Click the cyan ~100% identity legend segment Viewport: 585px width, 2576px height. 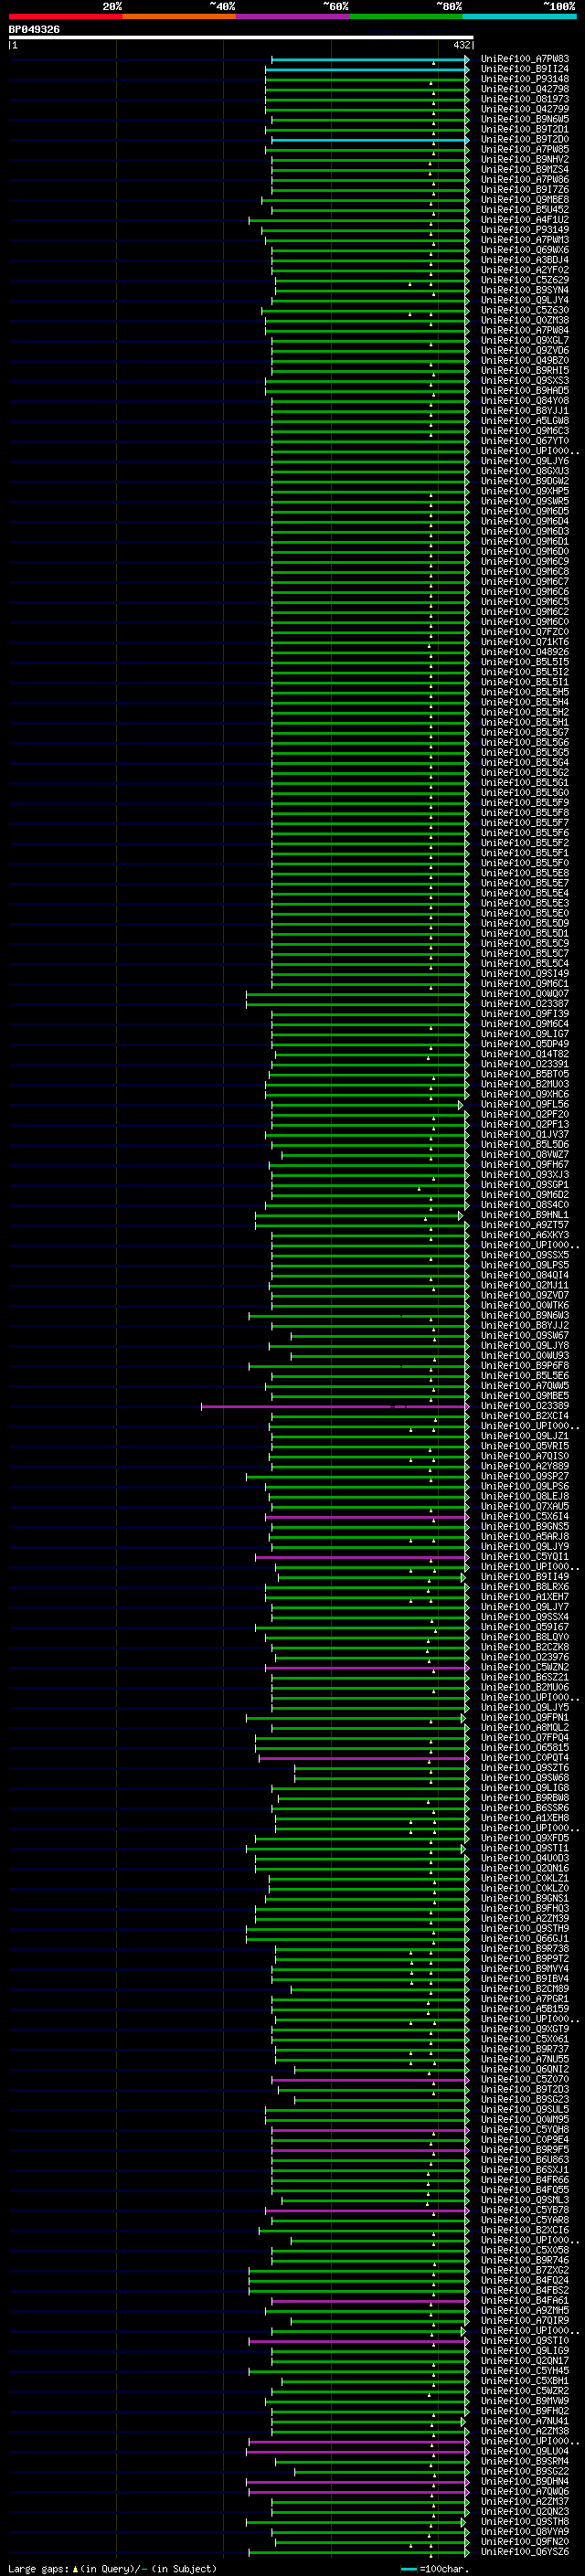click(519, 16)
